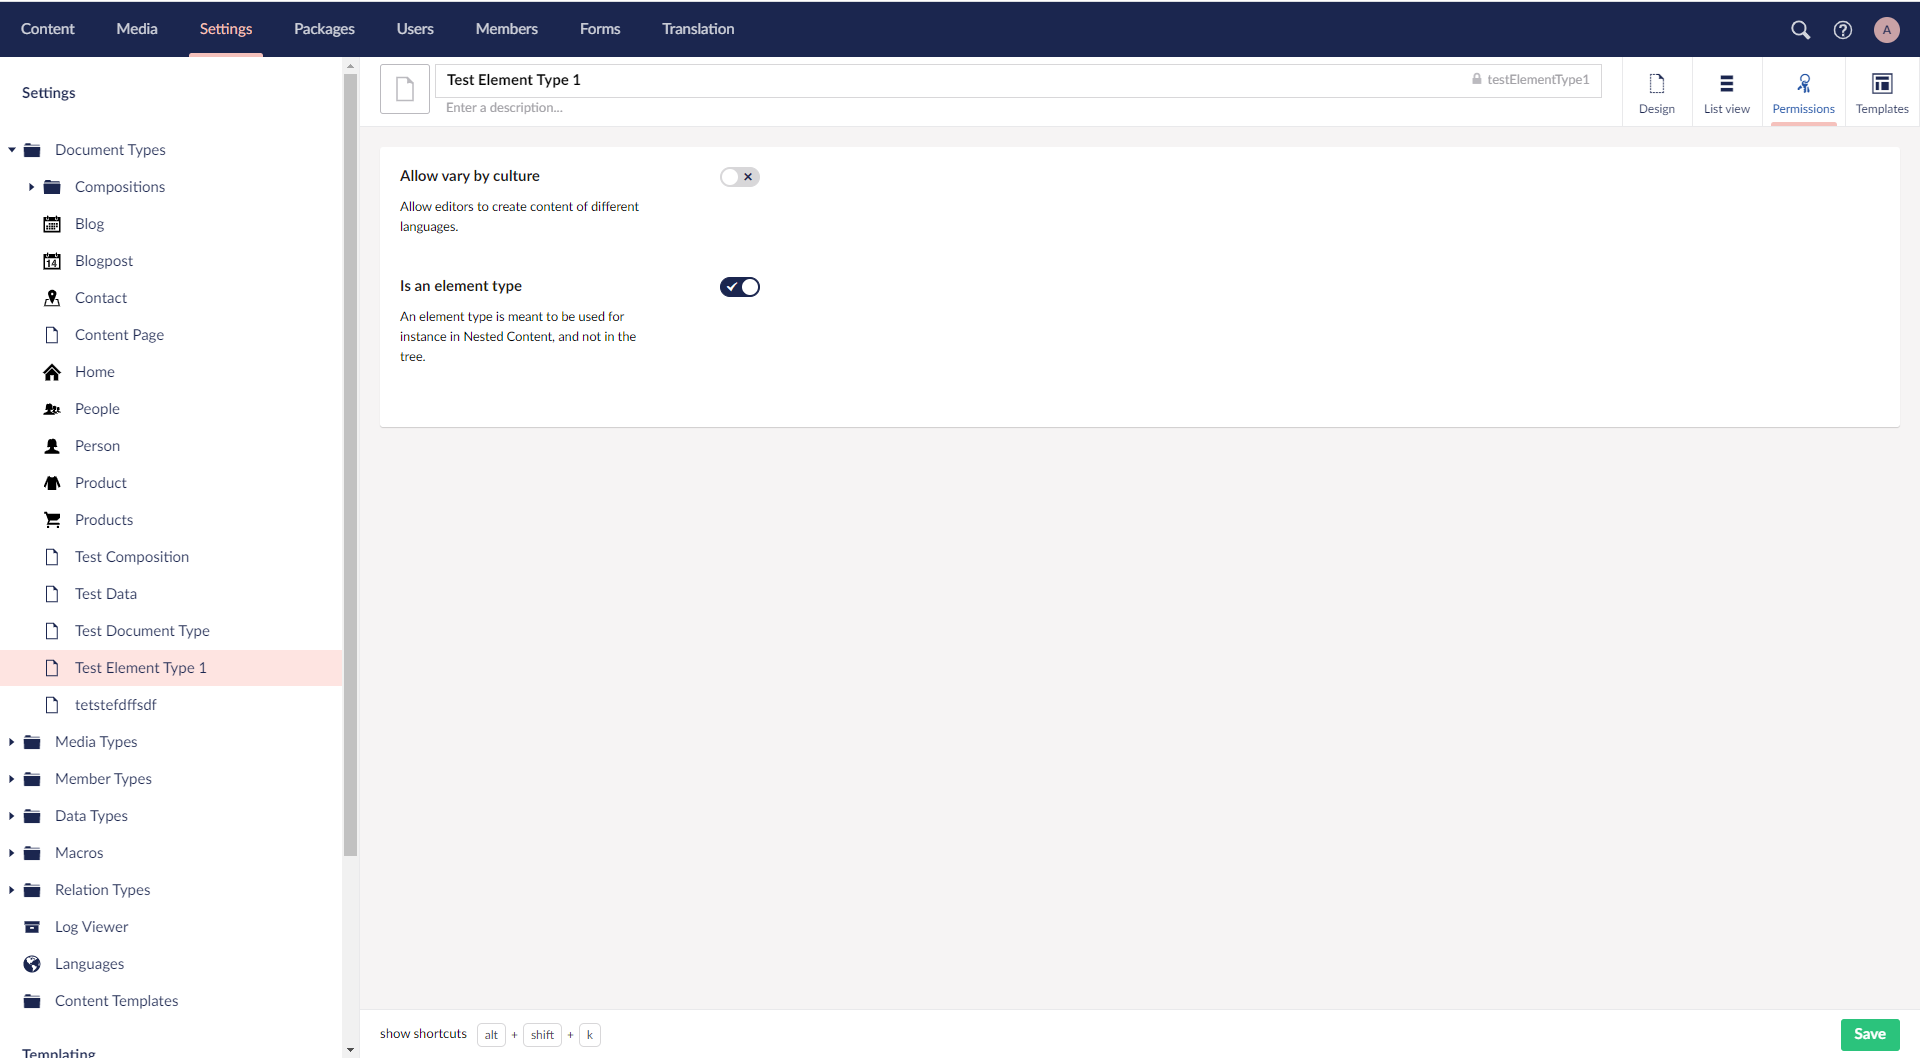Select Test Element Type 1 tree item
Image resolution: width=1920 pixels, height=1058 pixels.
[171, 668]
